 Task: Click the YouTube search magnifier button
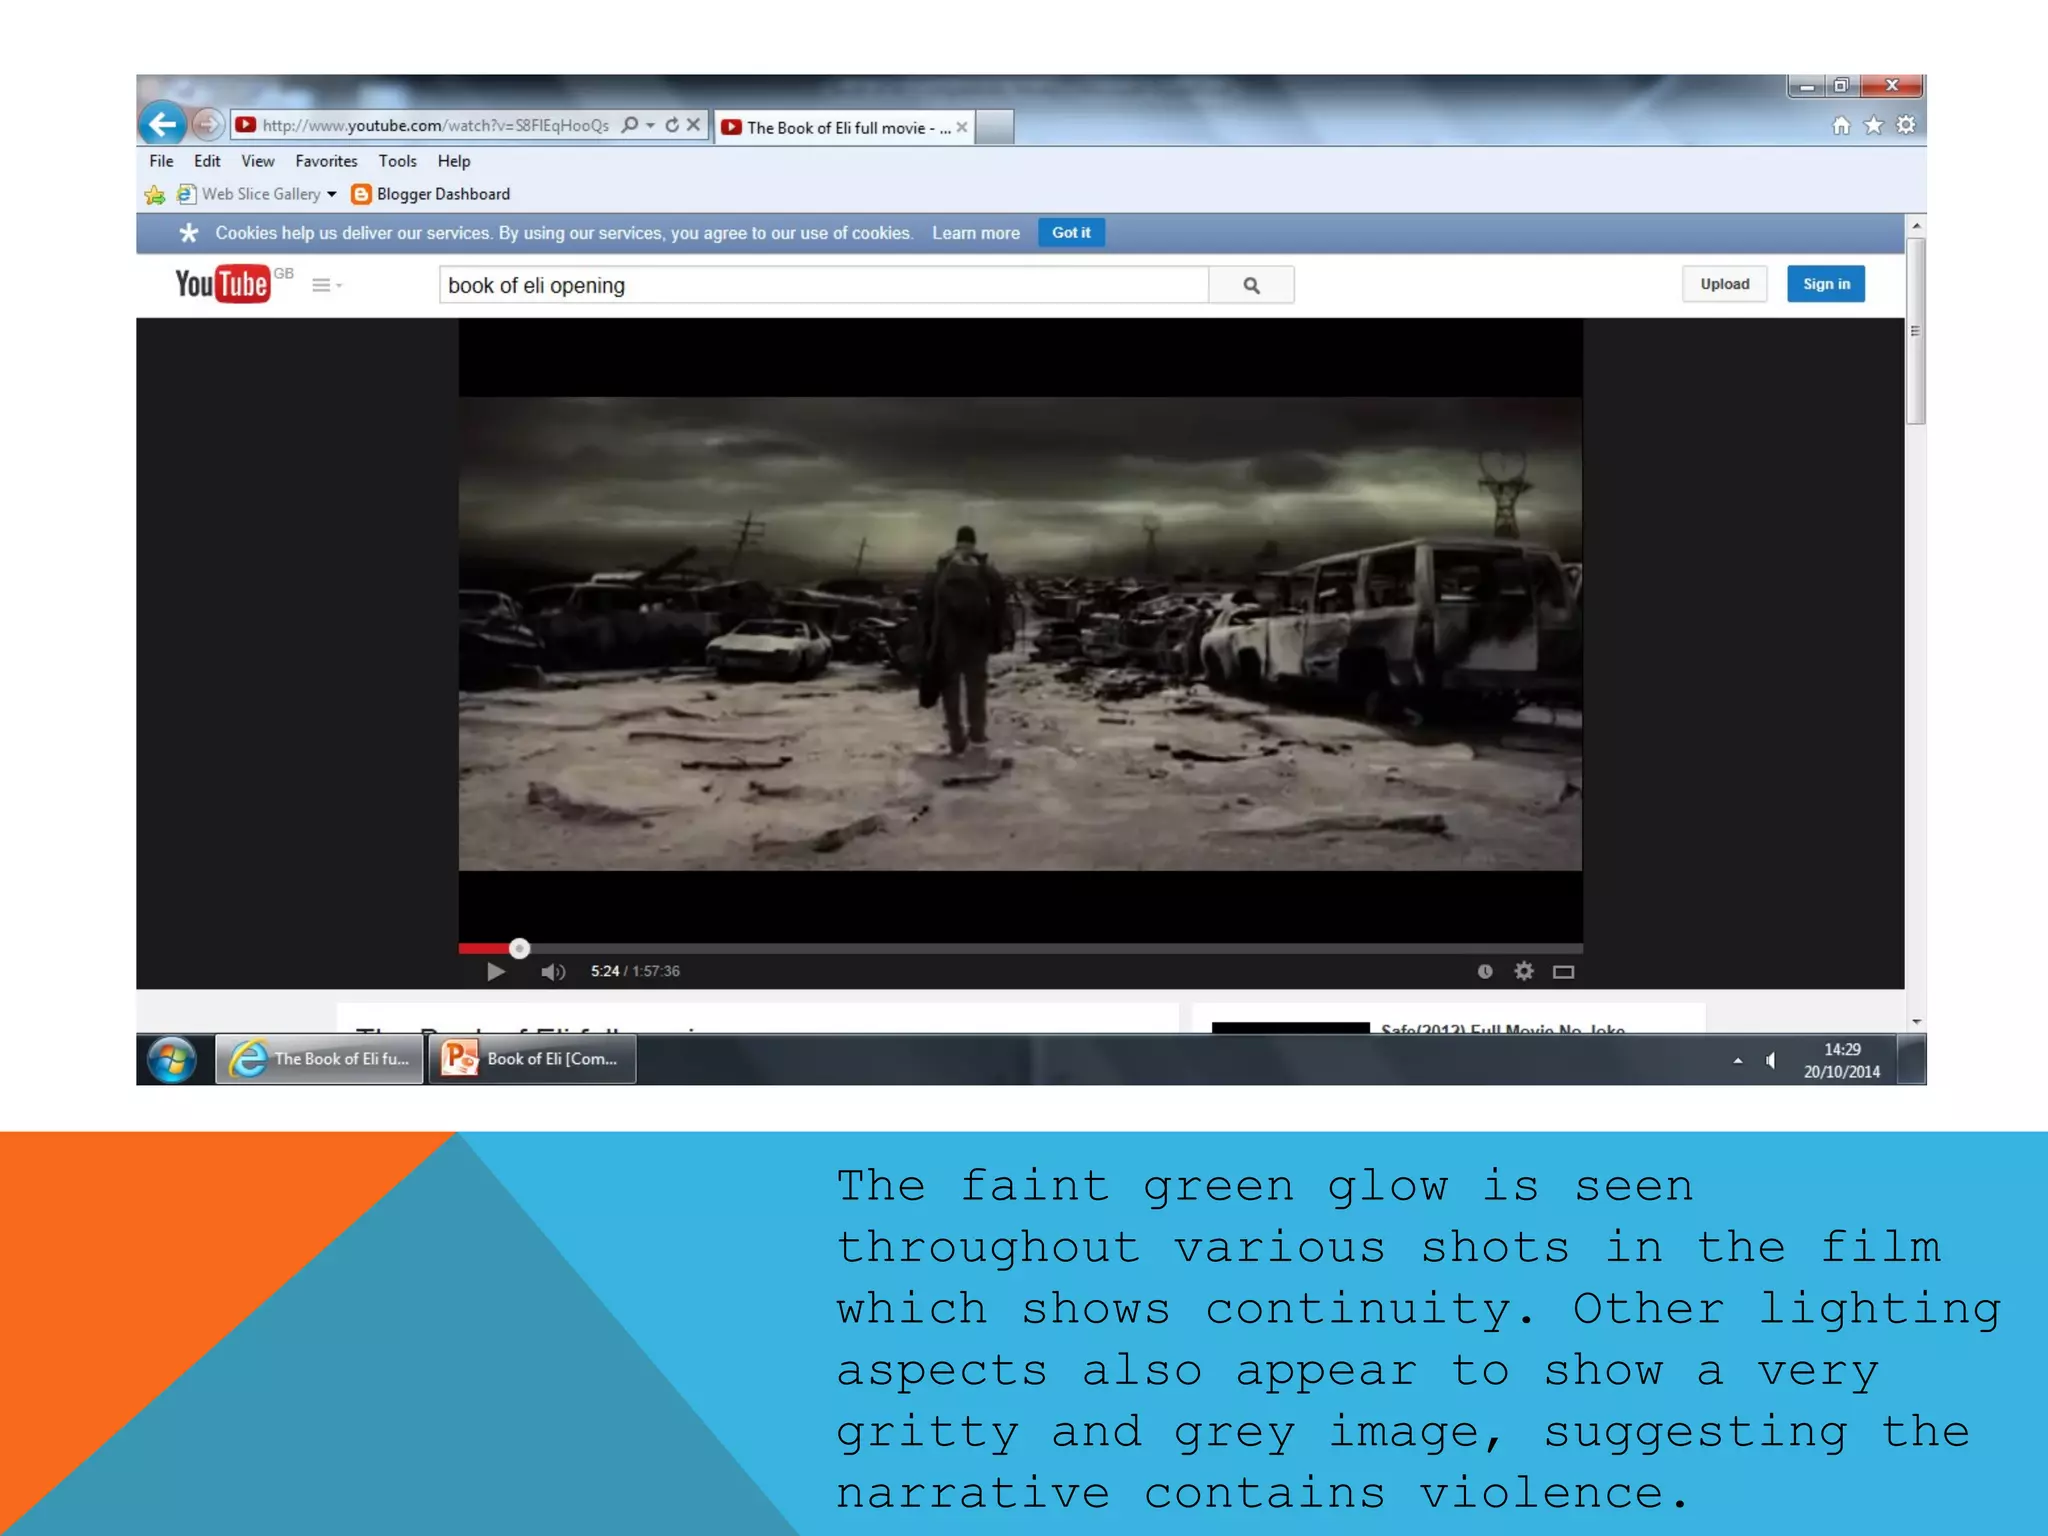(x=1251, y=285)
